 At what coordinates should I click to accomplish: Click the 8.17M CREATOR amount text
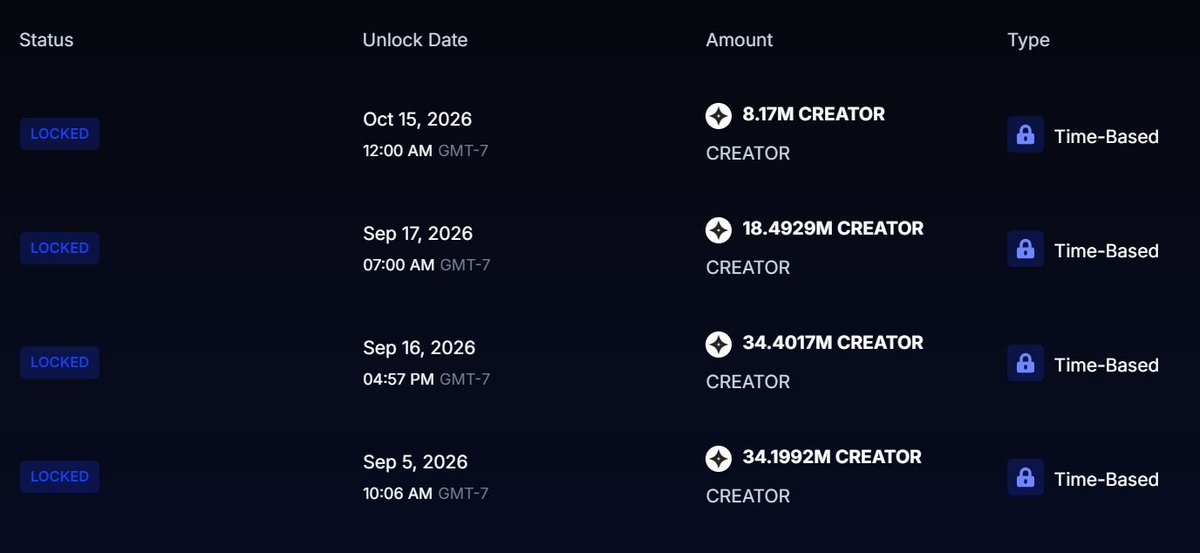813,115
